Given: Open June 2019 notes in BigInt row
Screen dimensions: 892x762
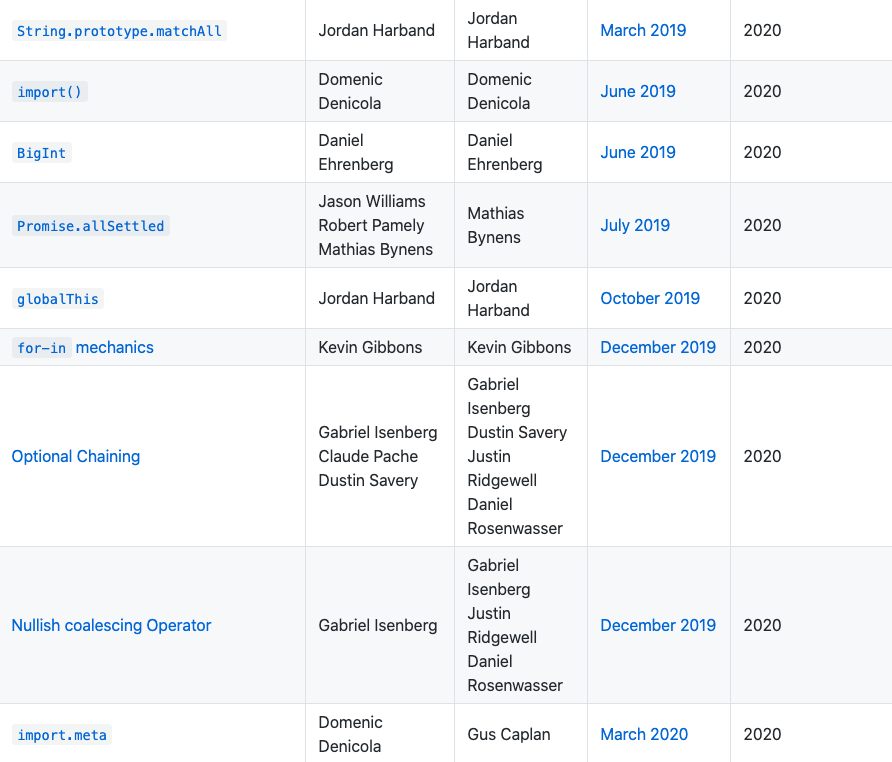Looking at the screenshot, I should coord(638,152).
